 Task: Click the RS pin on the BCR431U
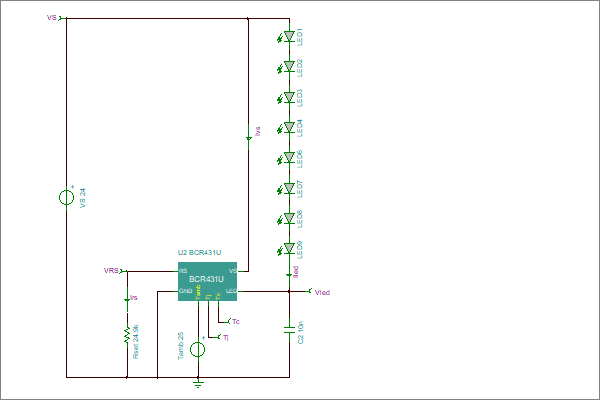[183, 271]
